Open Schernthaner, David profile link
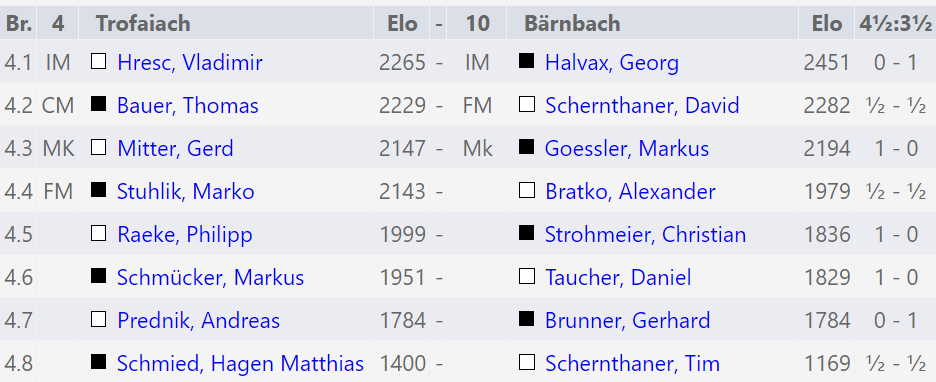This screenshot has width=936, height=382. pyautogui.click(x=642, y=106)
